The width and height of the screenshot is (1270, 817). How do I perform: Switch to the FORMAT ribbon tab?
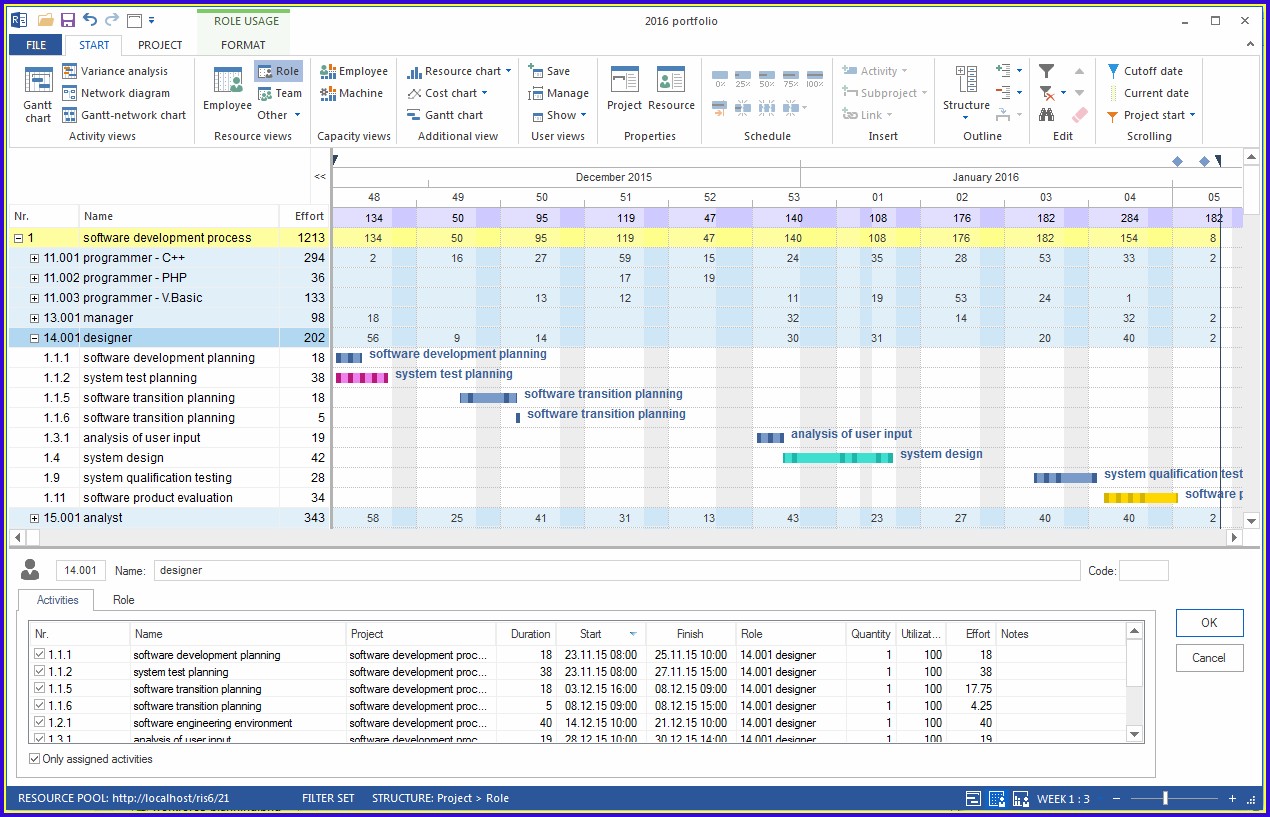tap(243, 45)
